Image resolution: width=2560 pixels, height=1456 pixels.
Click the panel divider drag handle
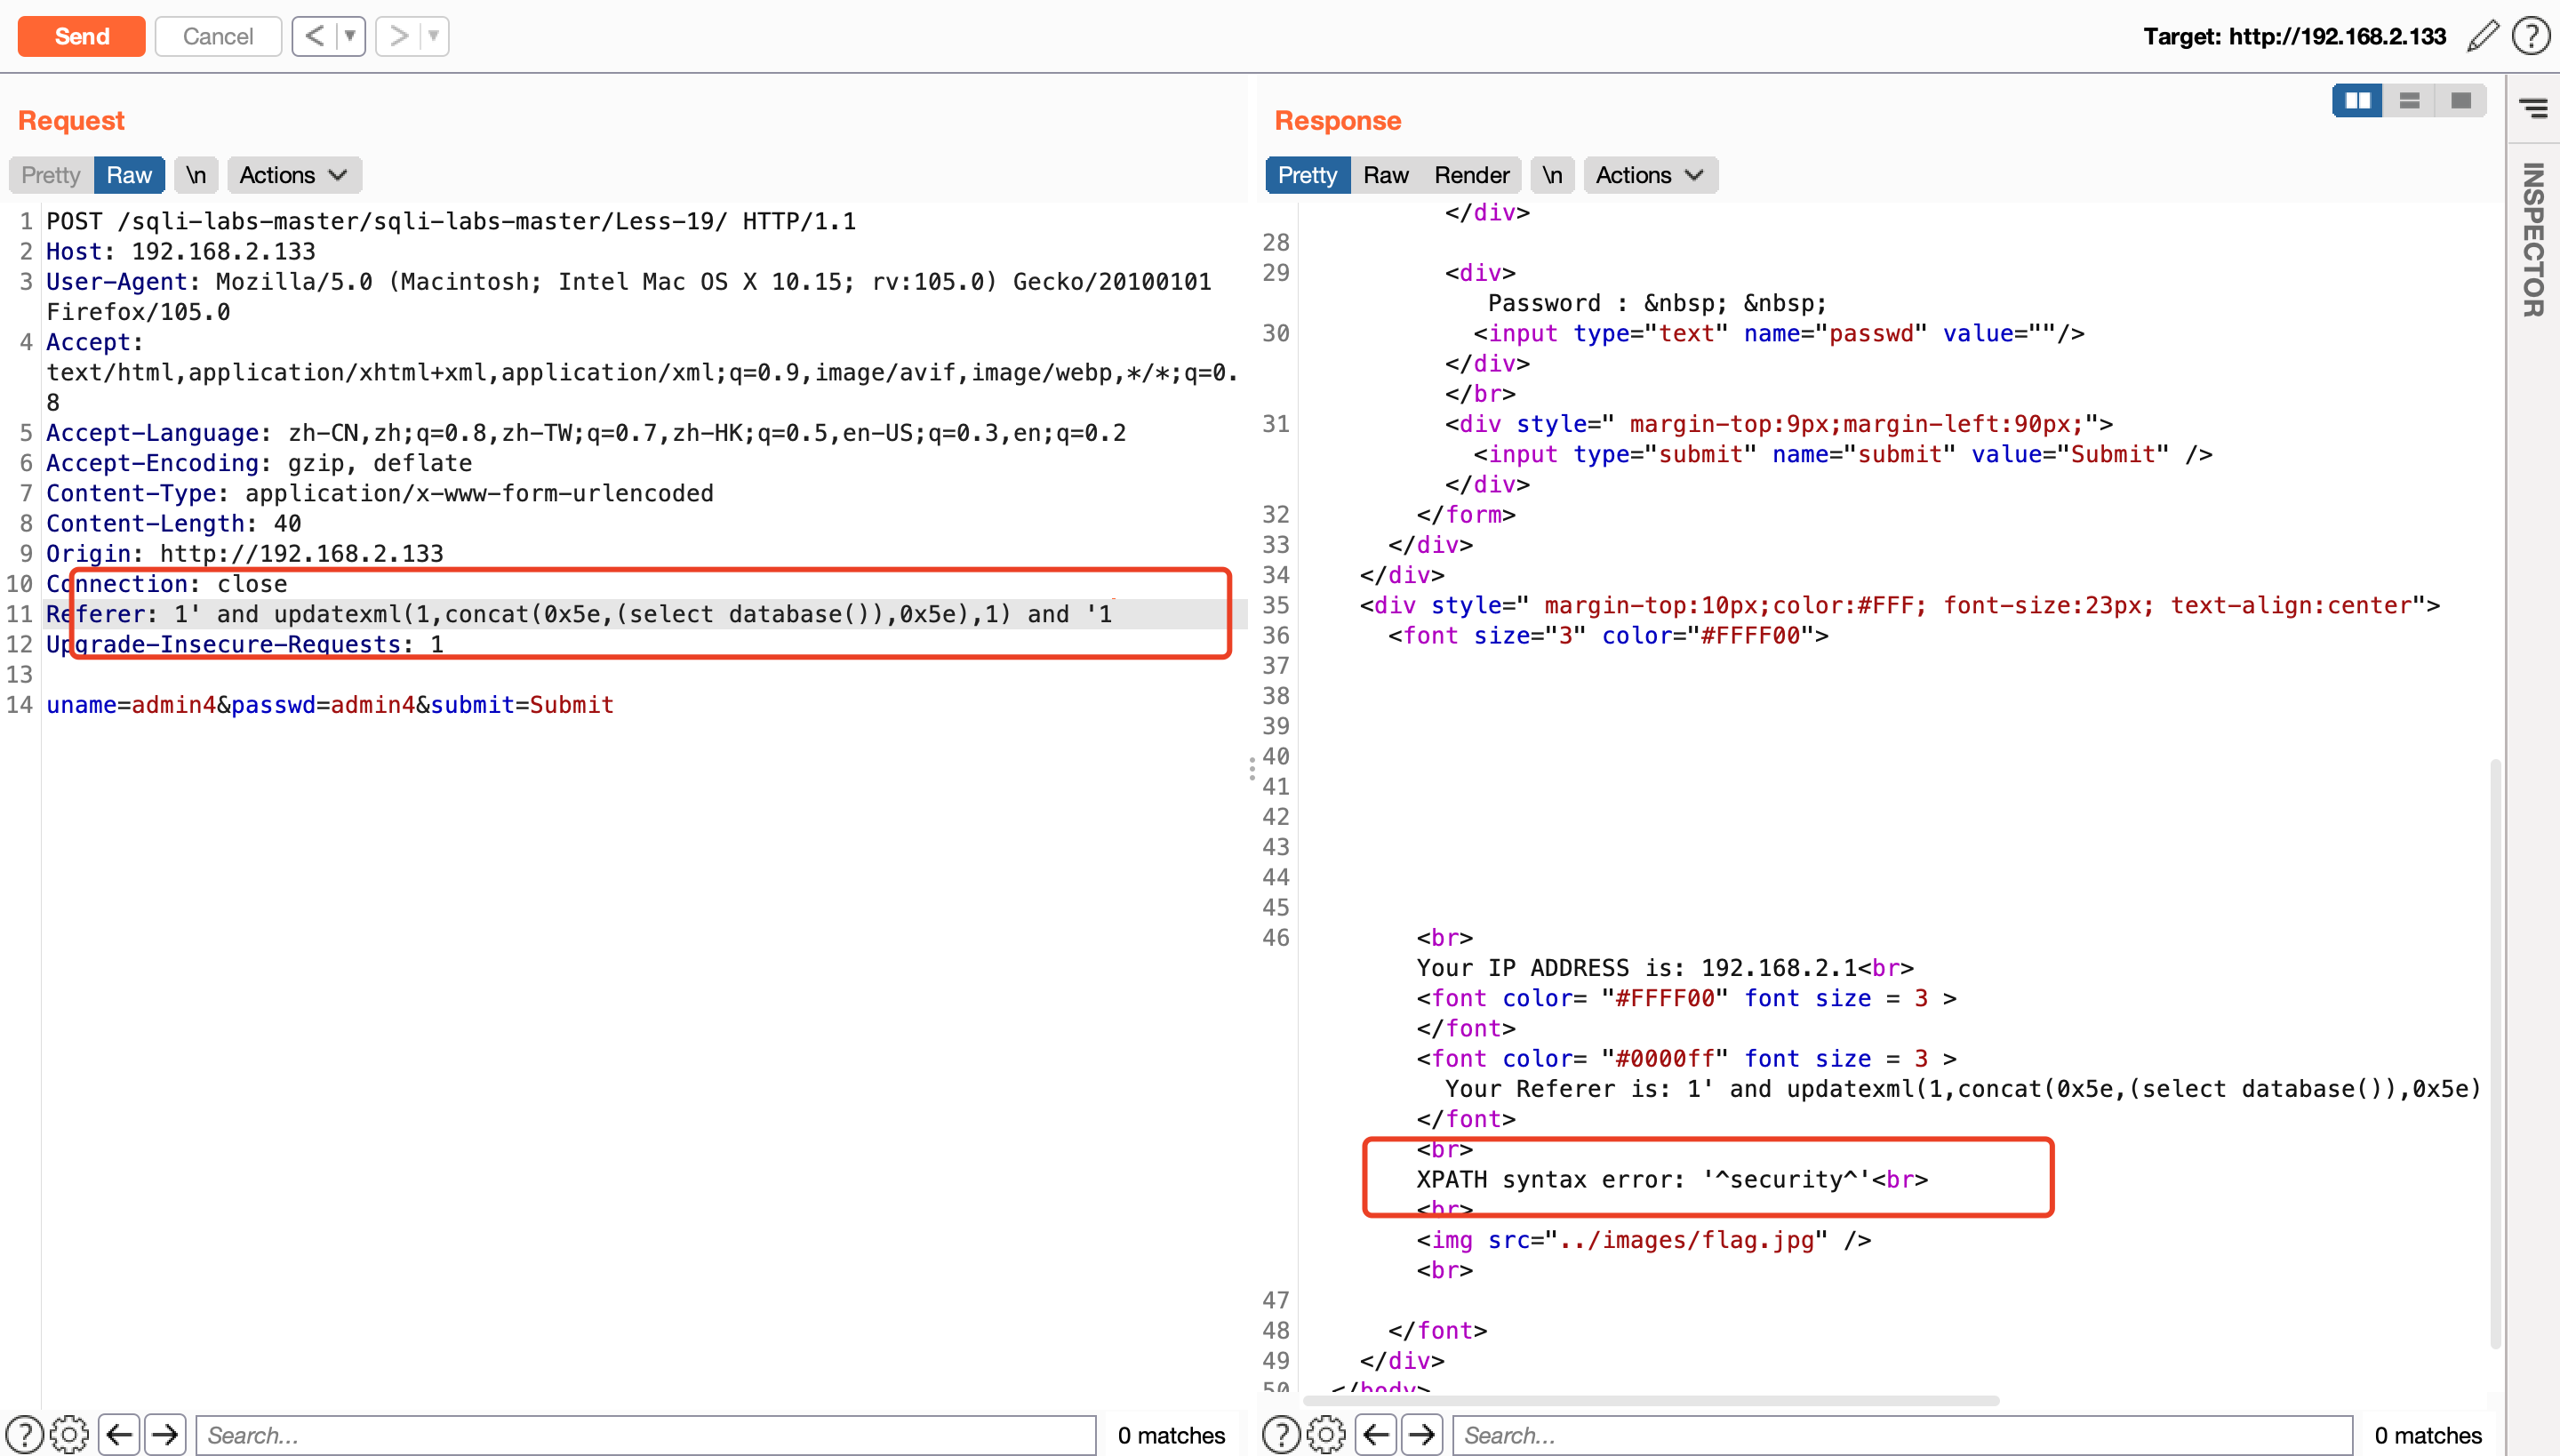click(x=1251, y=769)
